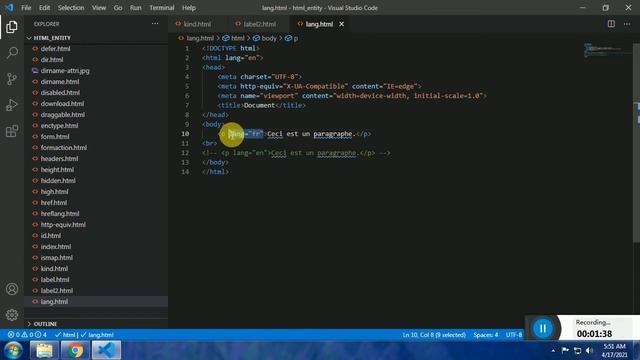The image size is (640, 360).
Task: Open the Terminal menu
Action: click(x=162, y=8)
